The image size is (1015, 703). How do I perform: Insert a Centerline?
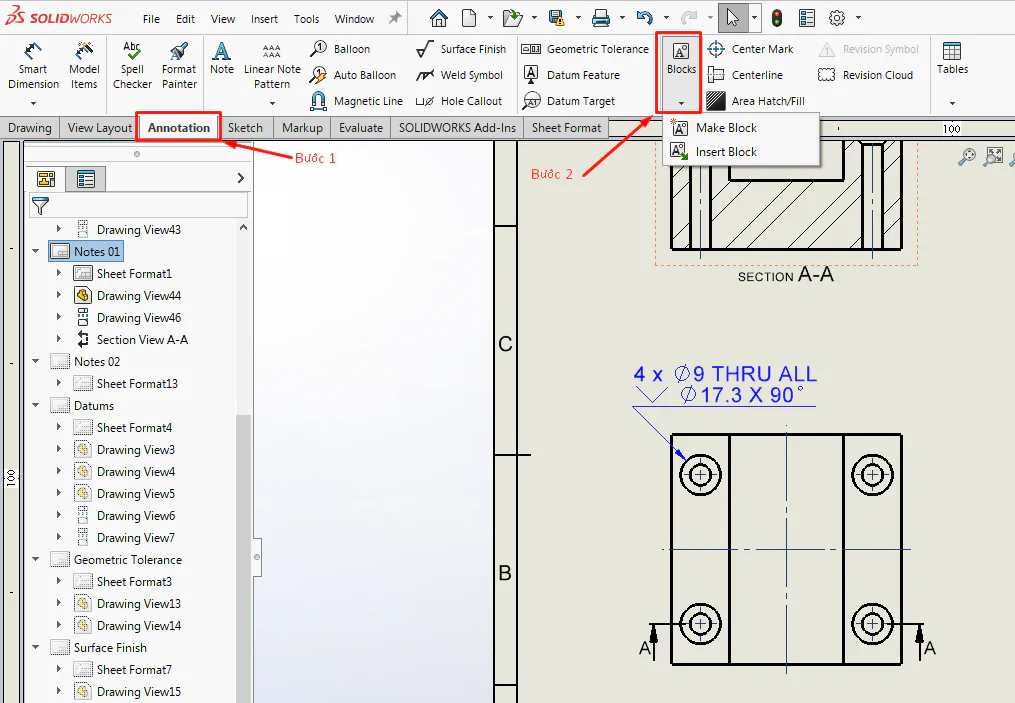pyautogui.click(x=745, y=75)
